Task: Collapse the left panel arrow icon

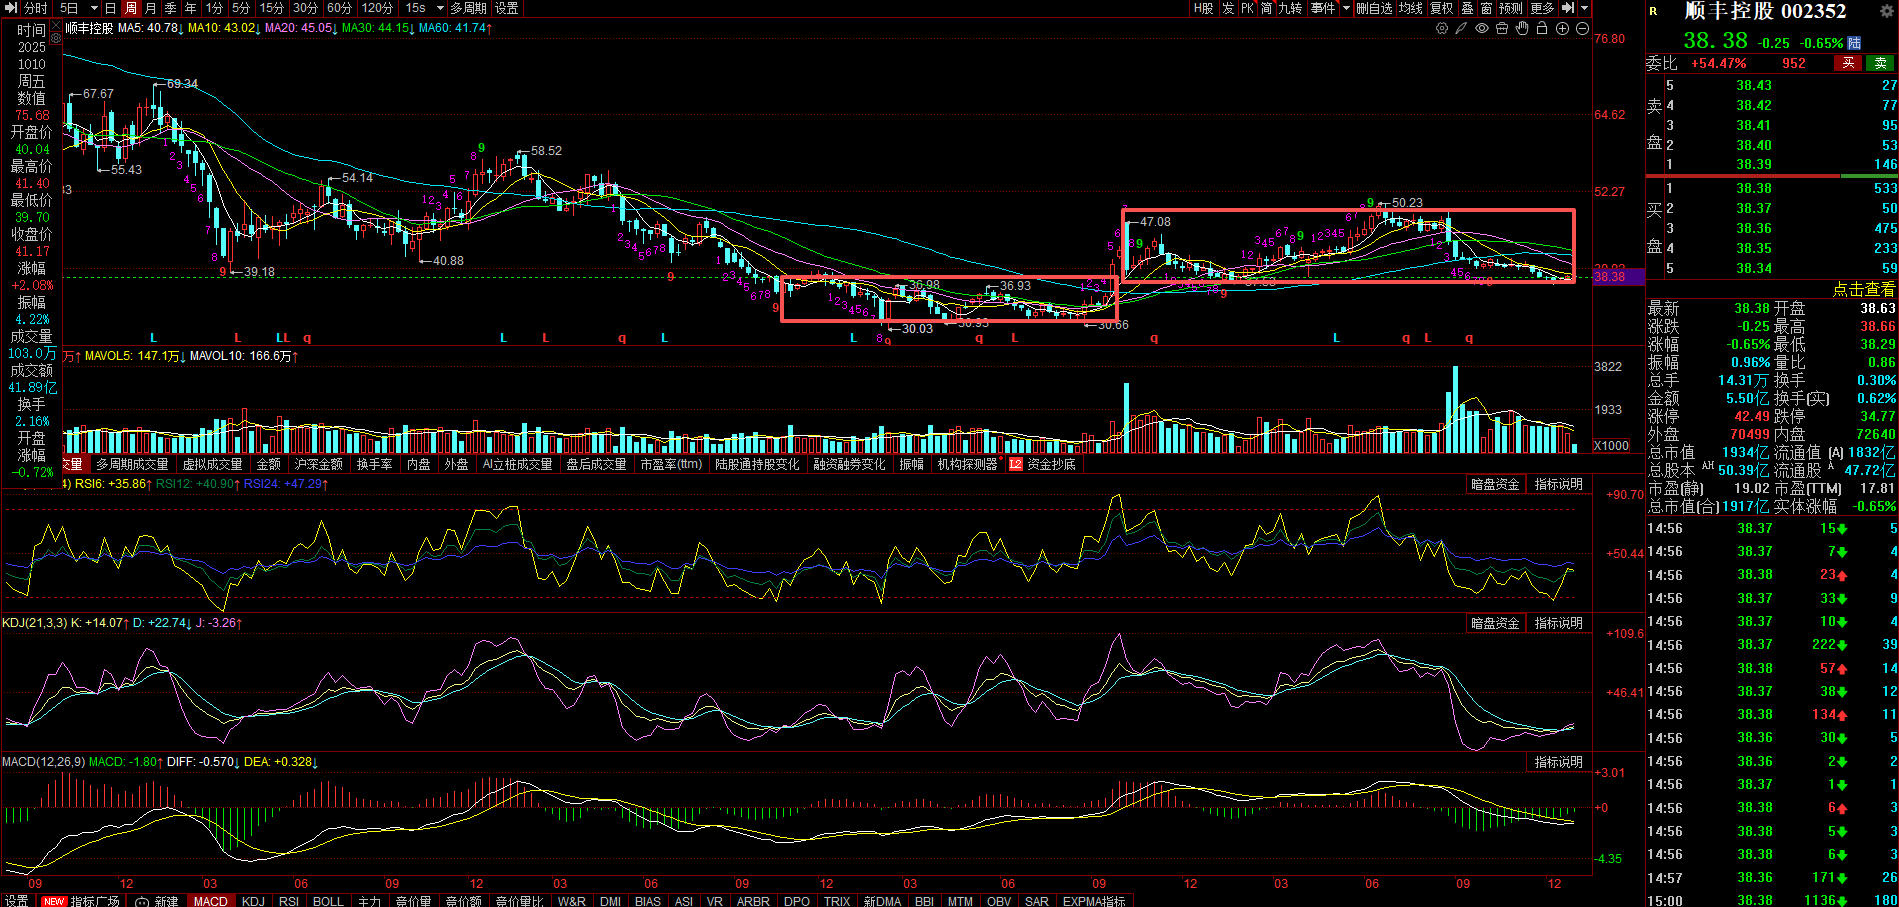Action: (x=11, y=8)
